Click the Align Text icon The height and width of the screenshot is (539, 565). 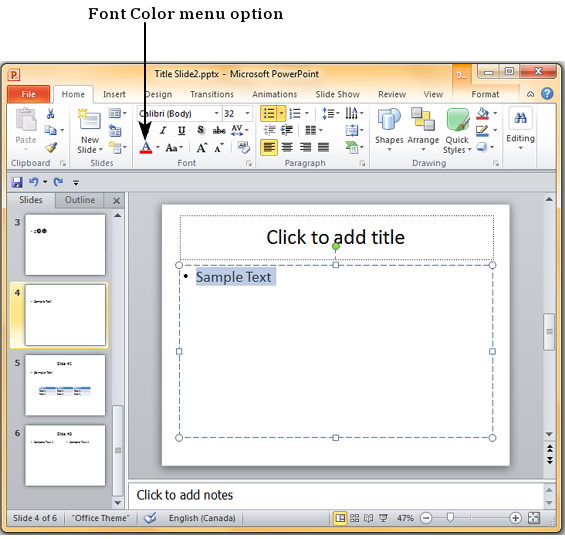[354, 130]
